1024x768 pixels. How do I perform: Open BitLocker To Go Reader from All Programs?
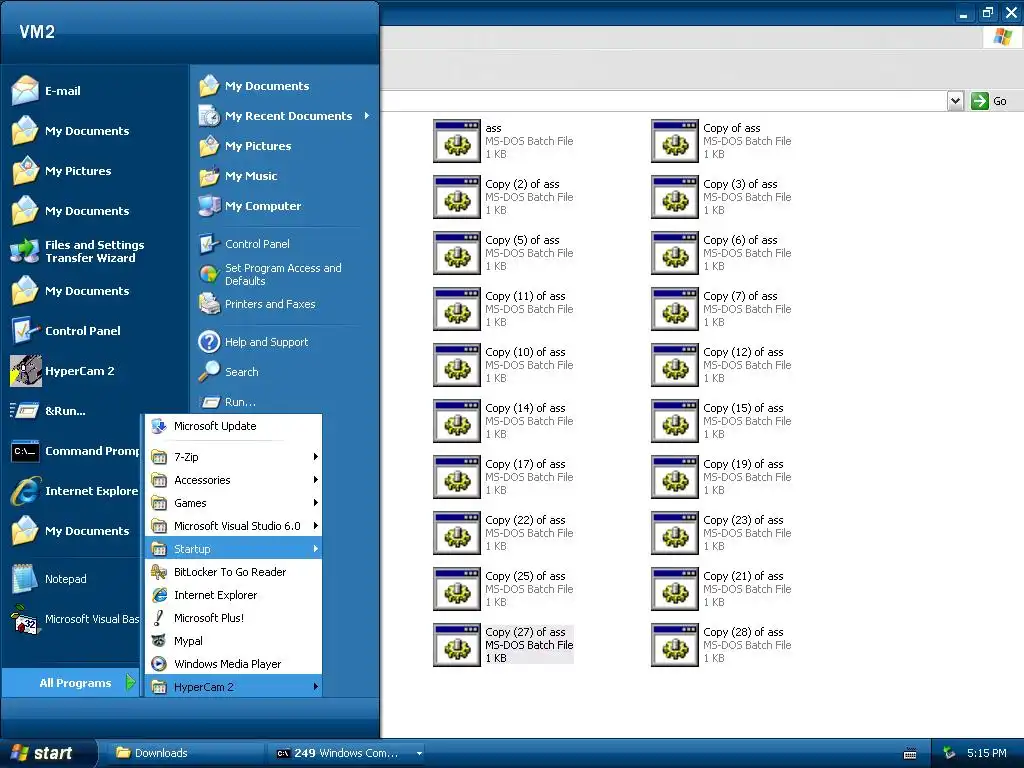pos(234,572)
